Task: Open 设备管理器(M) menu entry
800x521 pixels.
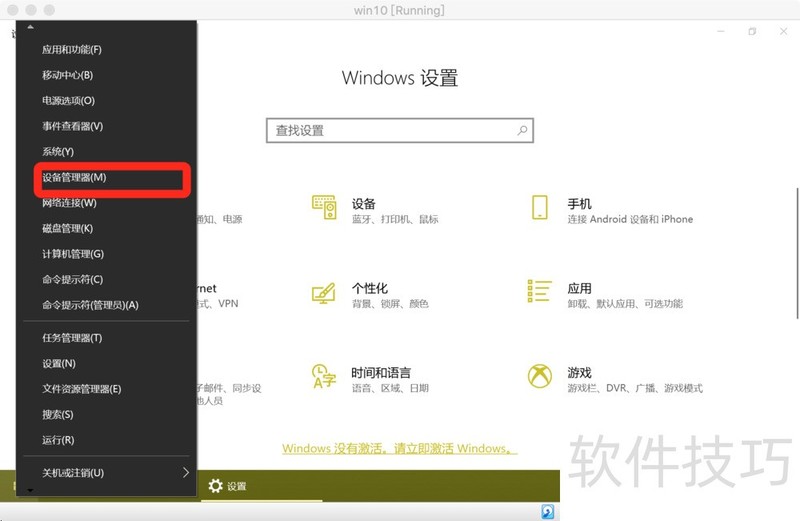Action: (x=106, y=178)
